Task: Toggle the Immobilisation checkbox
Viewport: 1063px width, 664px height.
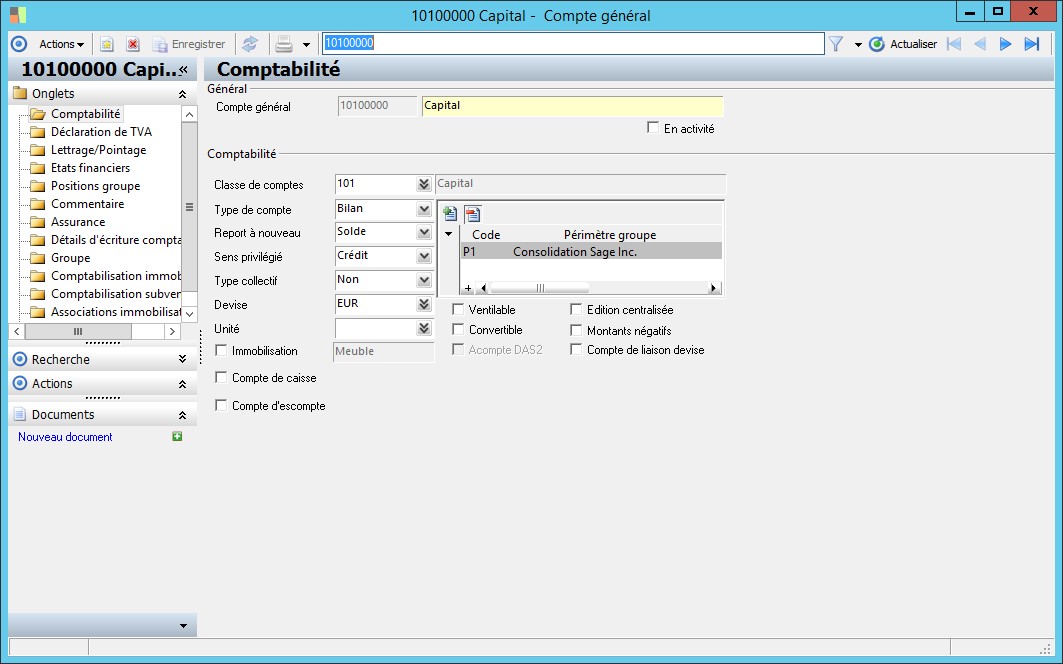Action: point(221,351)
